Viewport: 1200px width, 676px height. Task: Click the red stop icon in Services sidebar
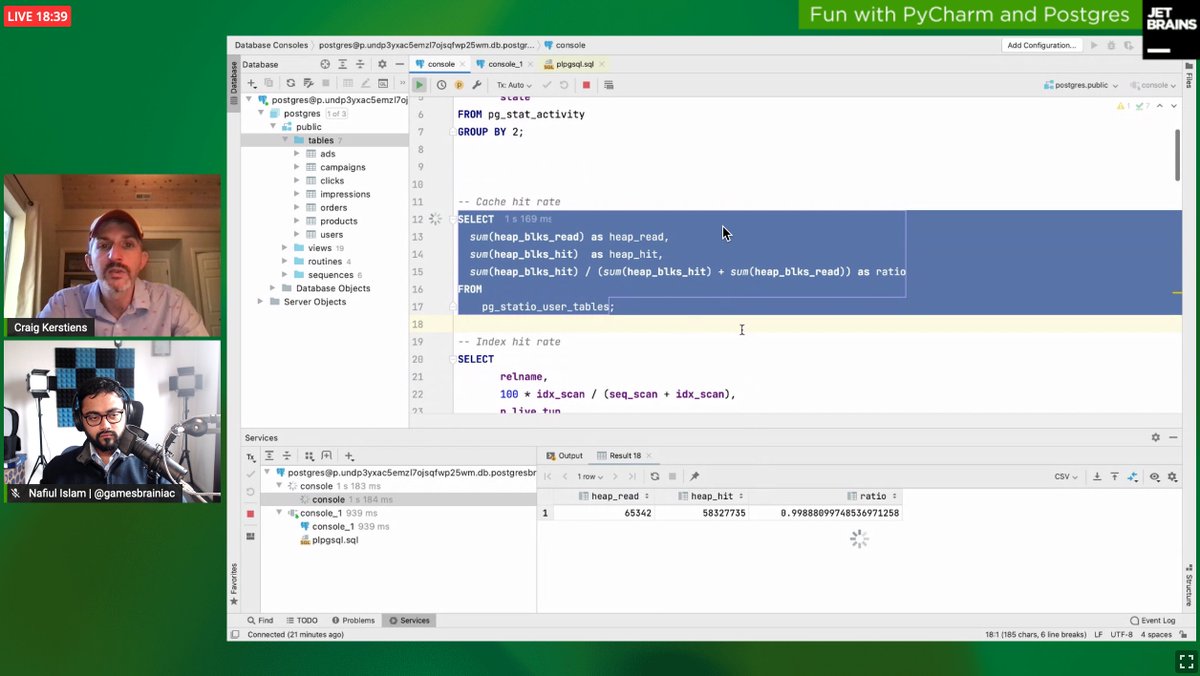pyautogui.click(x=250, y=514)
